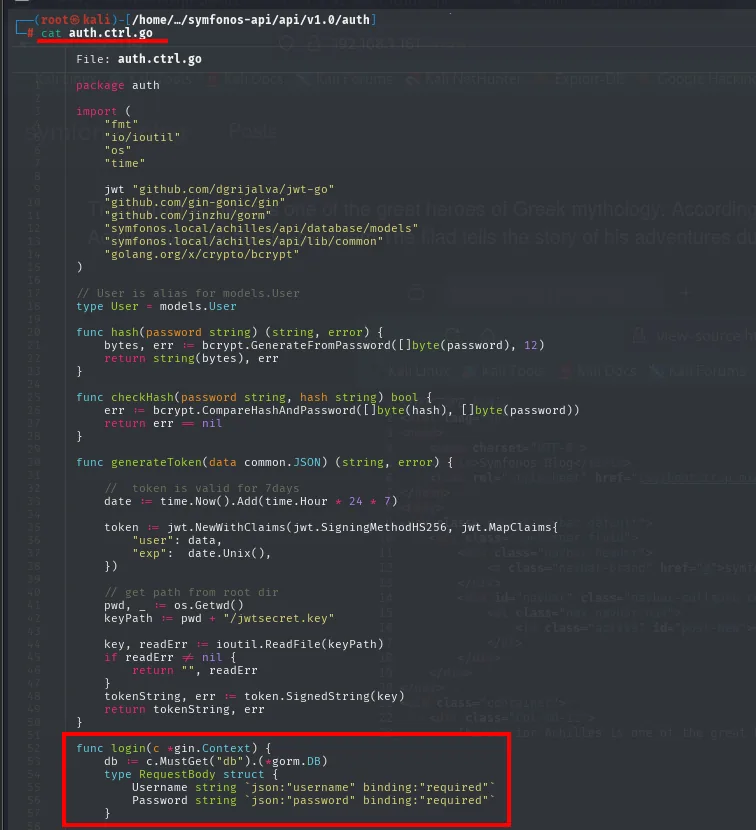This screenshot has width=756, height=830.
Task: Click the 'package auth' line
Action: tap(118, 85)
